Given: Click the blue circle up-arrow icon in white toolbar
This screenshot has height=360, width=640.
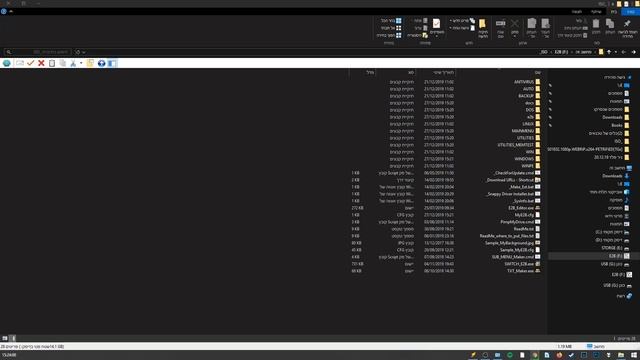Looking at the screenshot, I should [x=101, y=63].
